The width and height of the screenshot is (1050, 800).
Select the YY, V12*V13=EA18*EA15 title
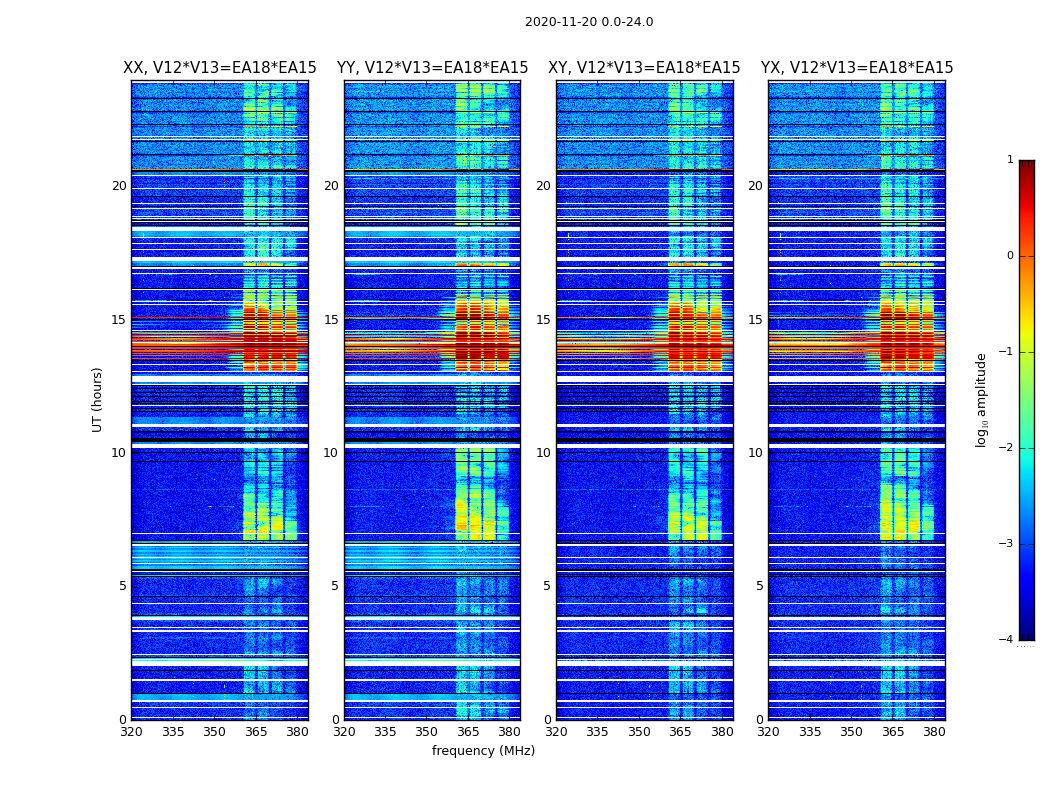432,68
